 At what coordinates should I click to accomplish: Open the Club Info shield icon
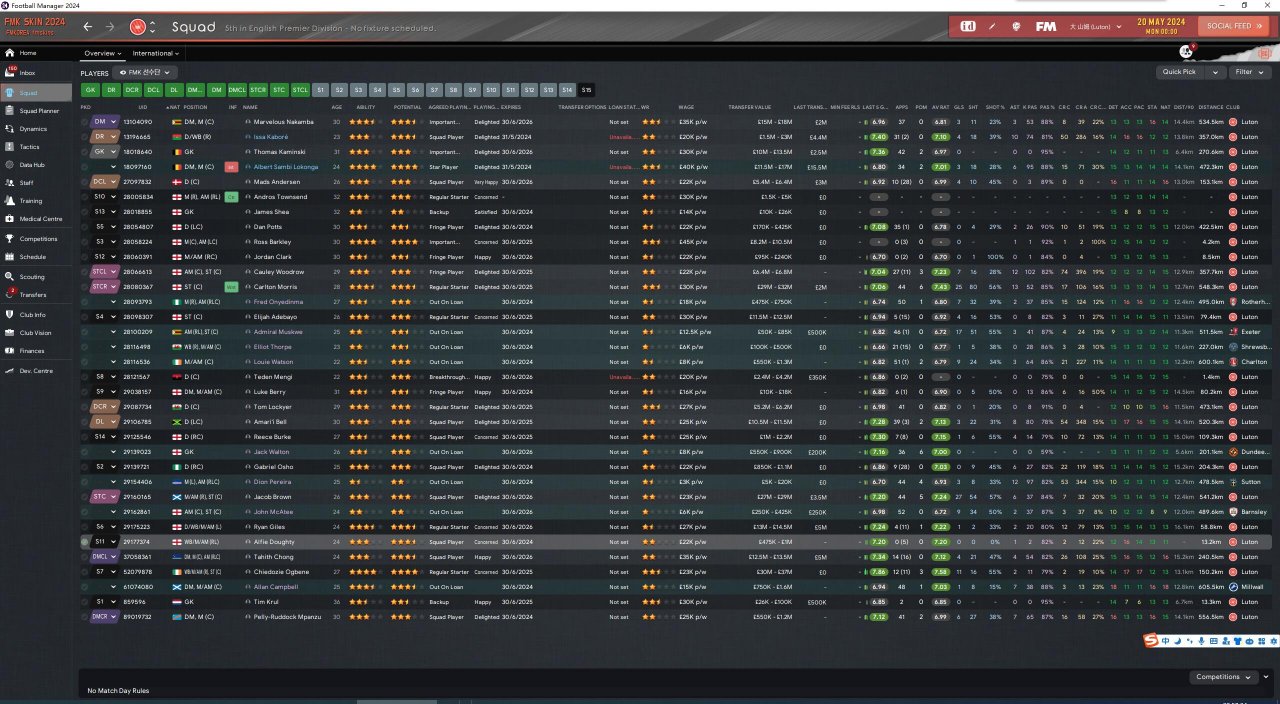tap(10, 315)
